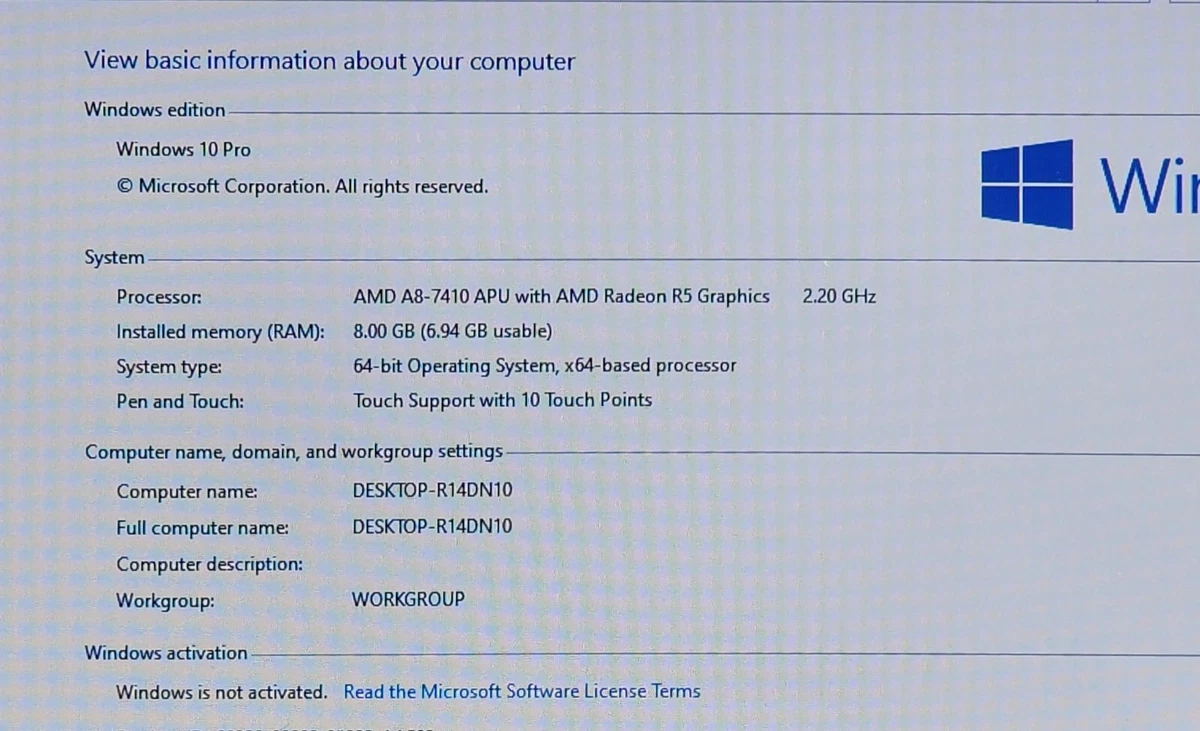Image resolution: width=1200 pixels, height=731 pixels.
Task: Select the Full computer name value DESKTOP-R14DN10
Action: [x=432, y=526]
